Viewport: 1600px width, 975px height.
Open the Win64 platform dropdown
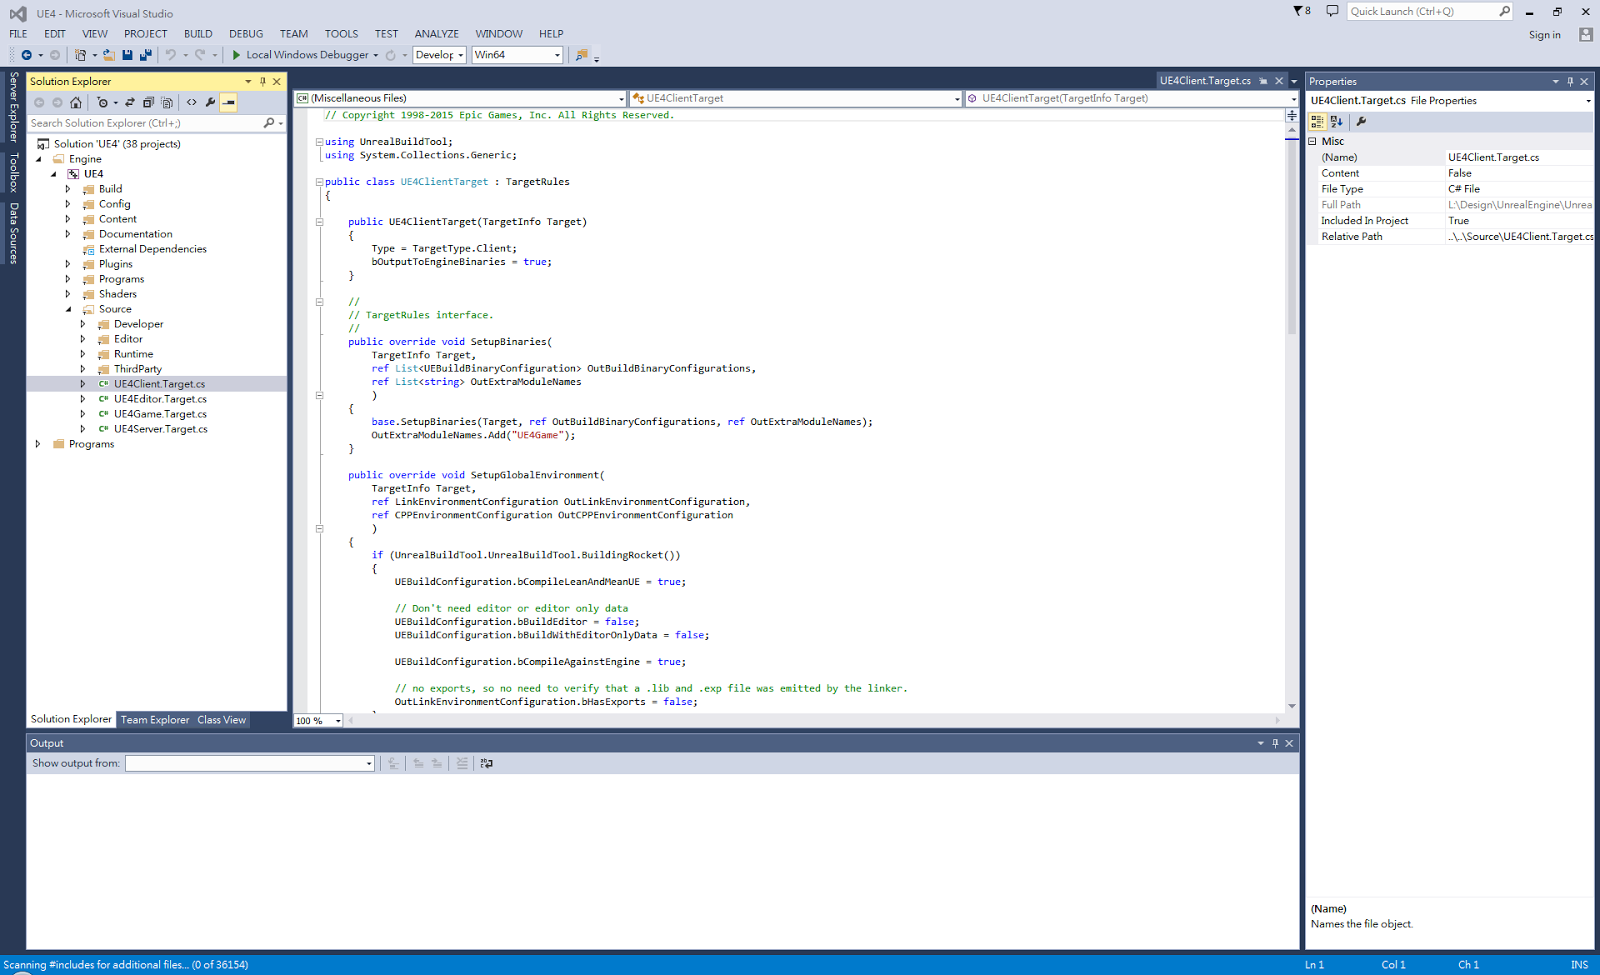point(556,54)
